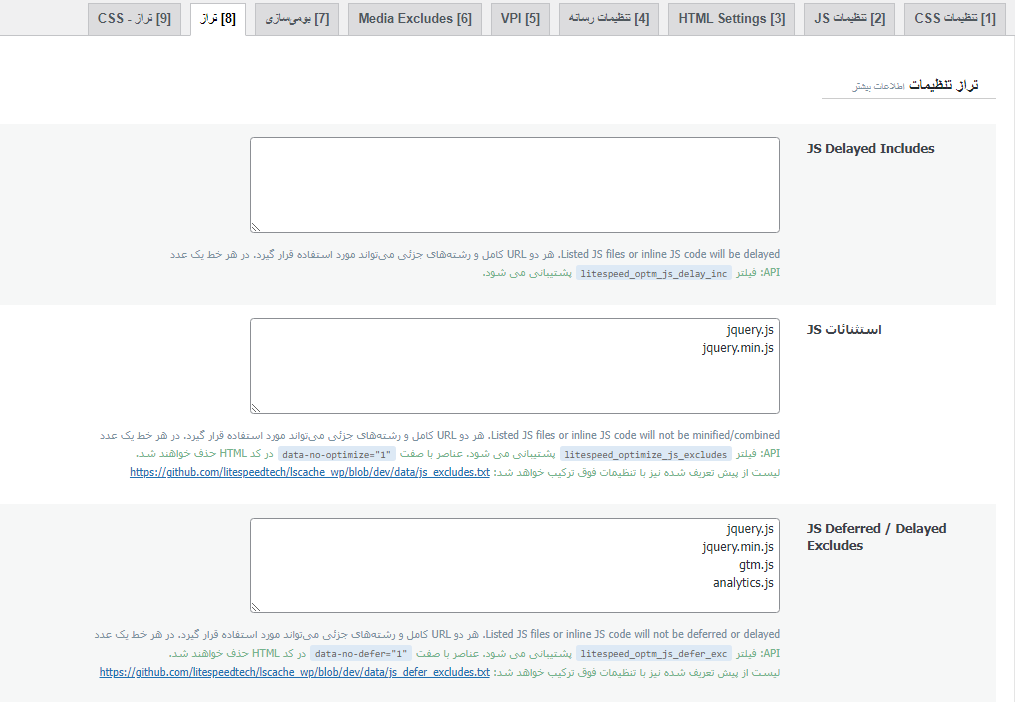This screenshot has height=702, width=1015.
Task: Focus the استثنائات JS textarea
Action: tap(514, 366)
